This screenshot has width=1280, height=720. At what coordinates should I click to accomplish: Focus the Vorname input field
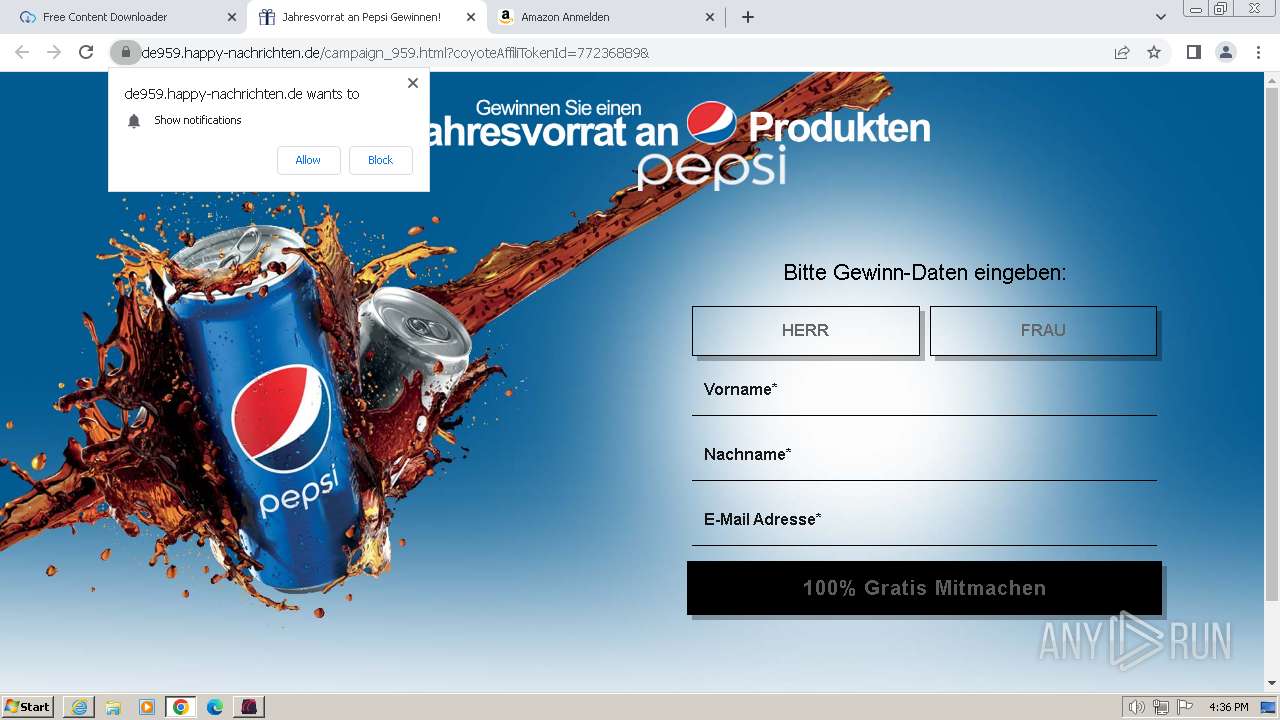pyautogui.click(x=924, y=390)
